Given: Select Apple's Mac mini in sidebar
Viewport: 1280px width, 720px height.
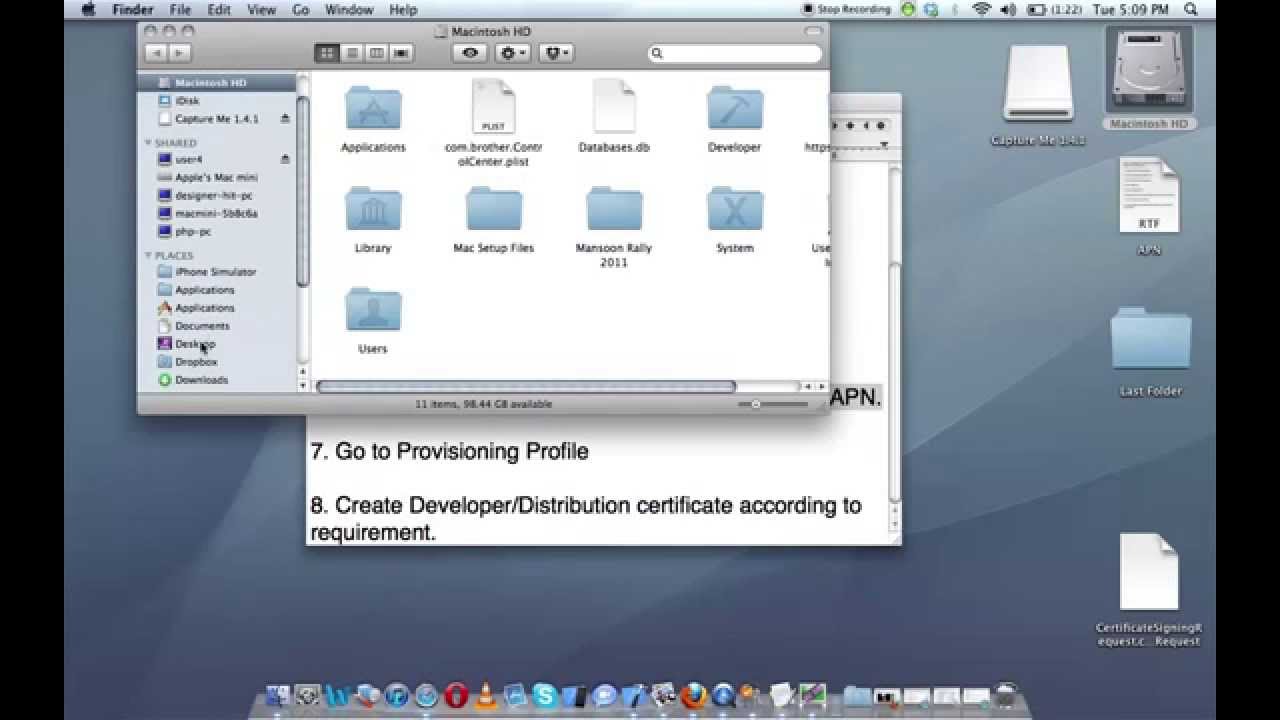Looking at the screenshot, I should tap(216, 177).
